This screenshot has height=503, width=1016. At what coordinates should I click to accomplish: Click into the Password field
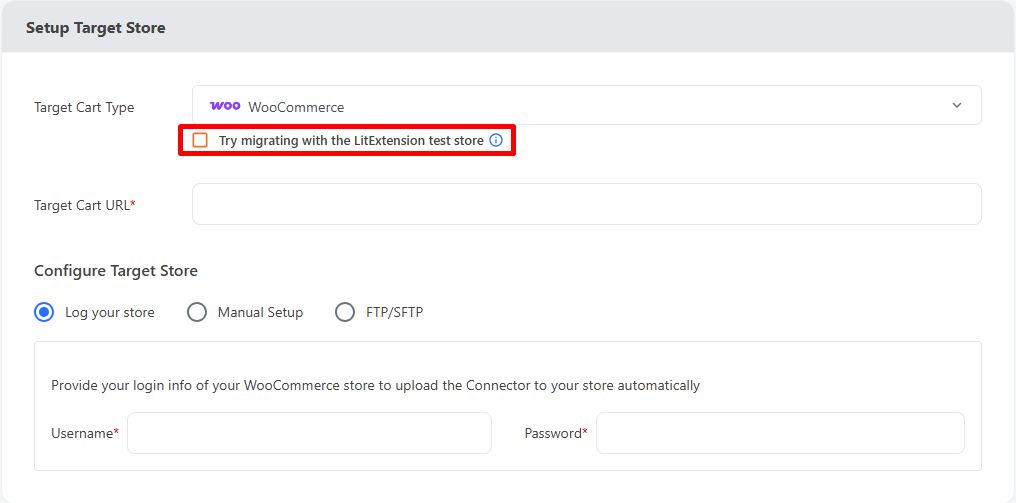780,433
